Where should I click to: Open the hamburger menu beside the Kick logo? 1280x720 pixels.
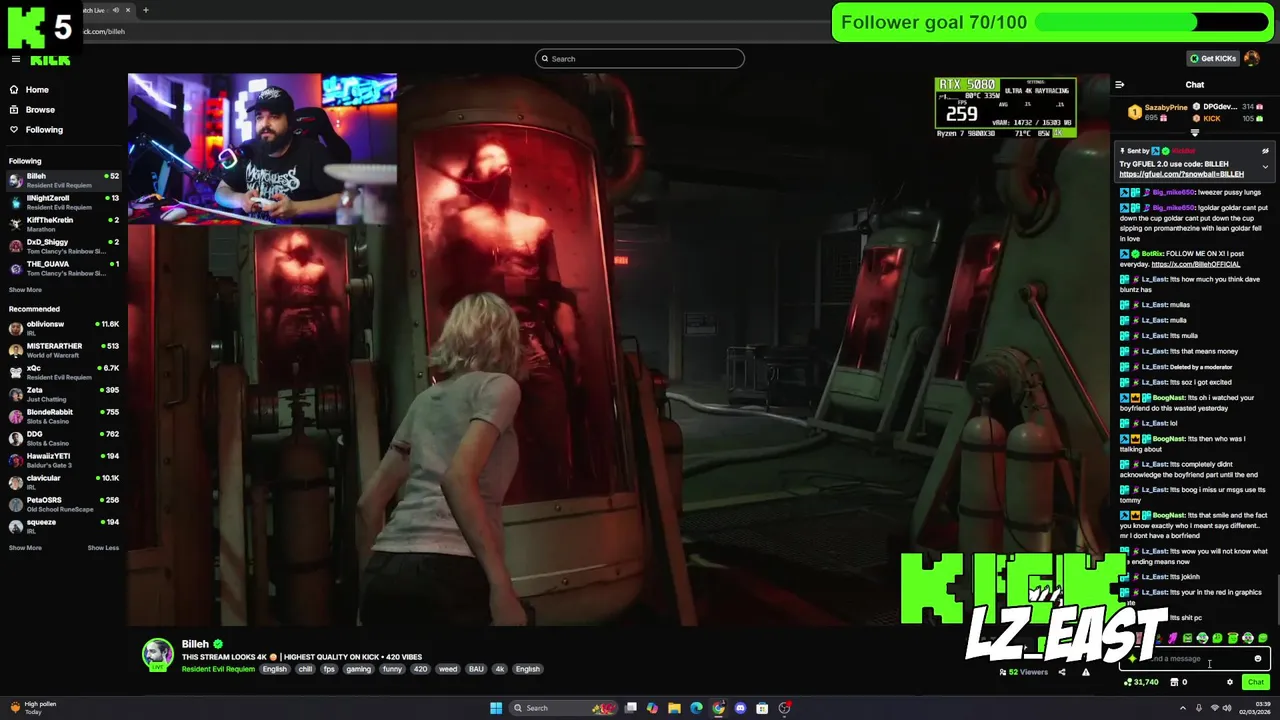click(x=15, y=59)
